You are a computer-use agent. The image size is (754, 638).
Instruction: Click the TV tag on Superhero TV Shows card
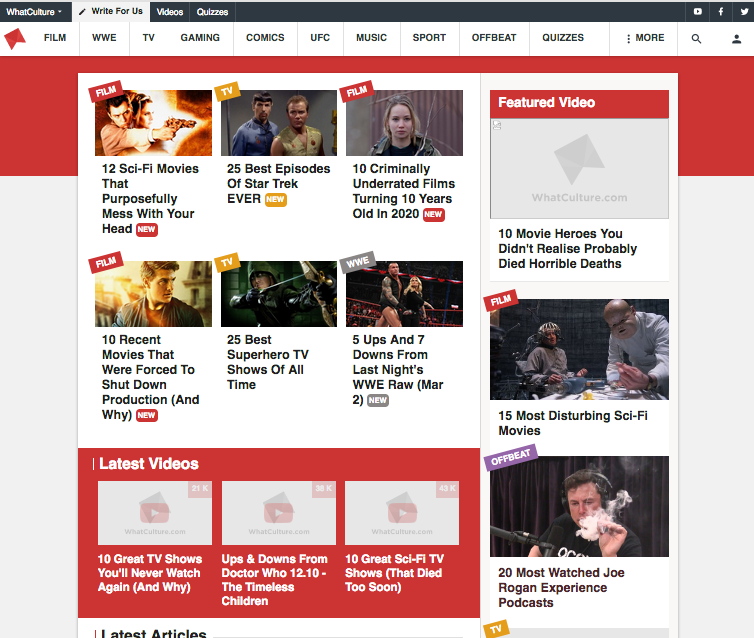pos(227,262)
